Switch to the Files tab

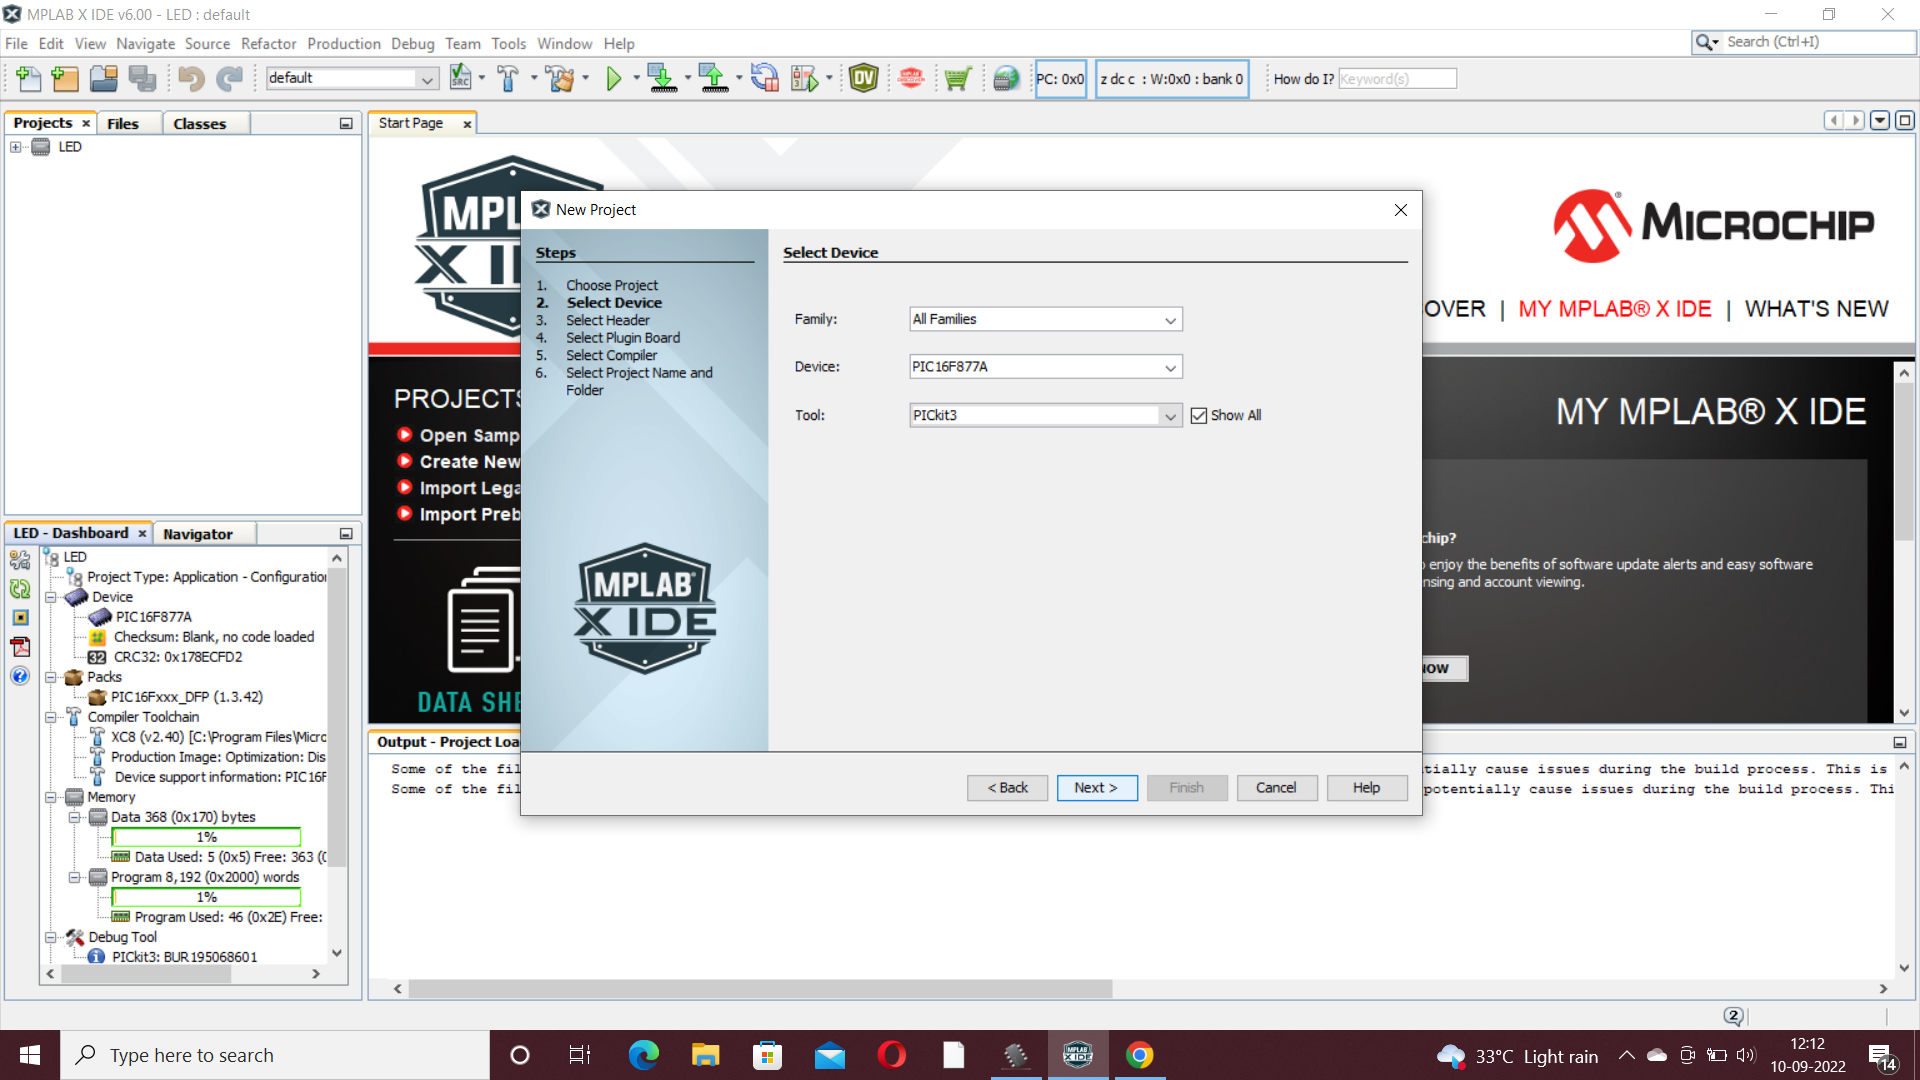[x=123, y=123]
